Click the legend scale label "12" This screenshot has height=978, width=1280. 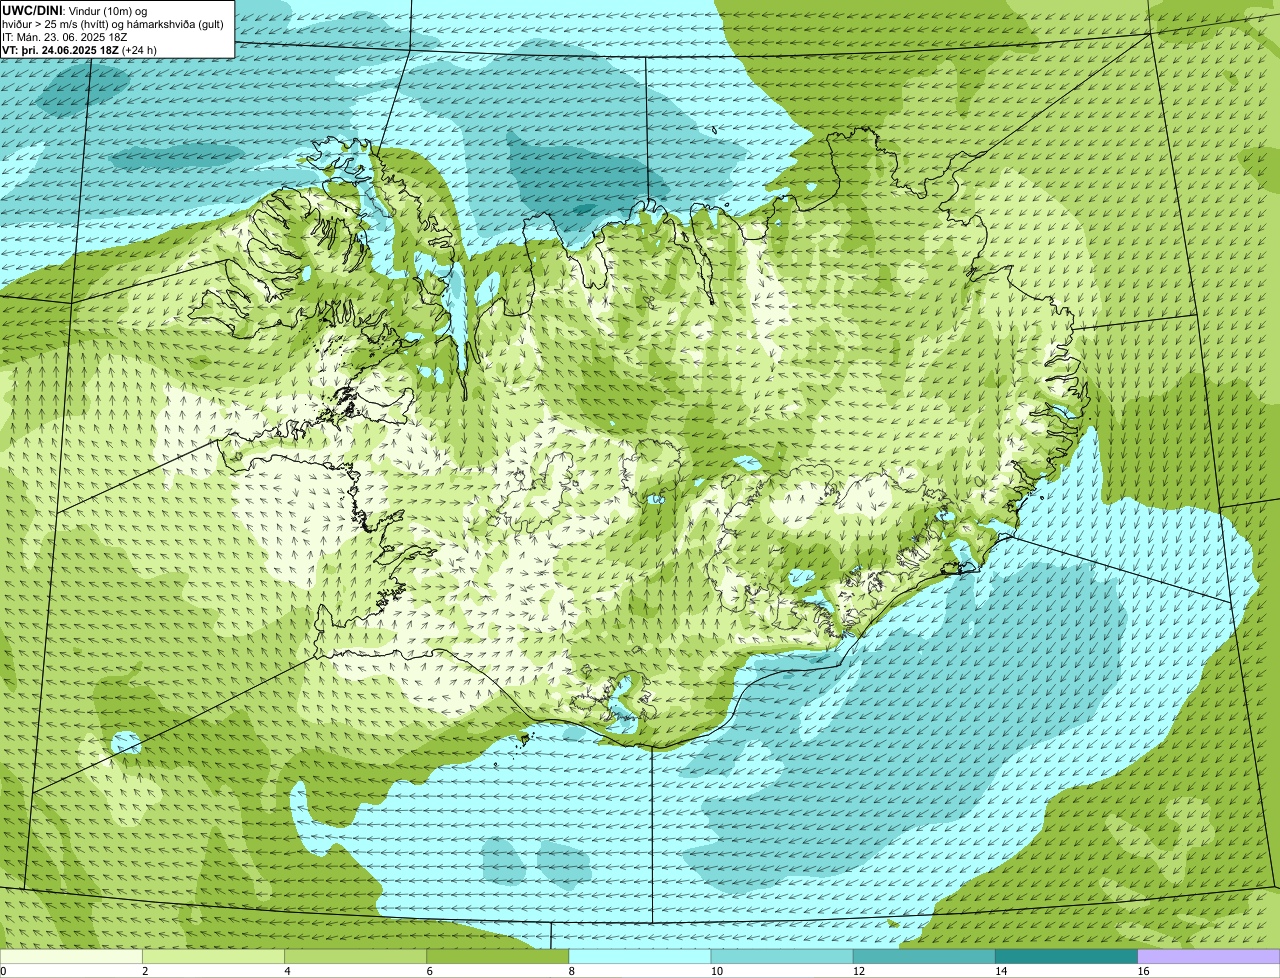tap(858, 971)
